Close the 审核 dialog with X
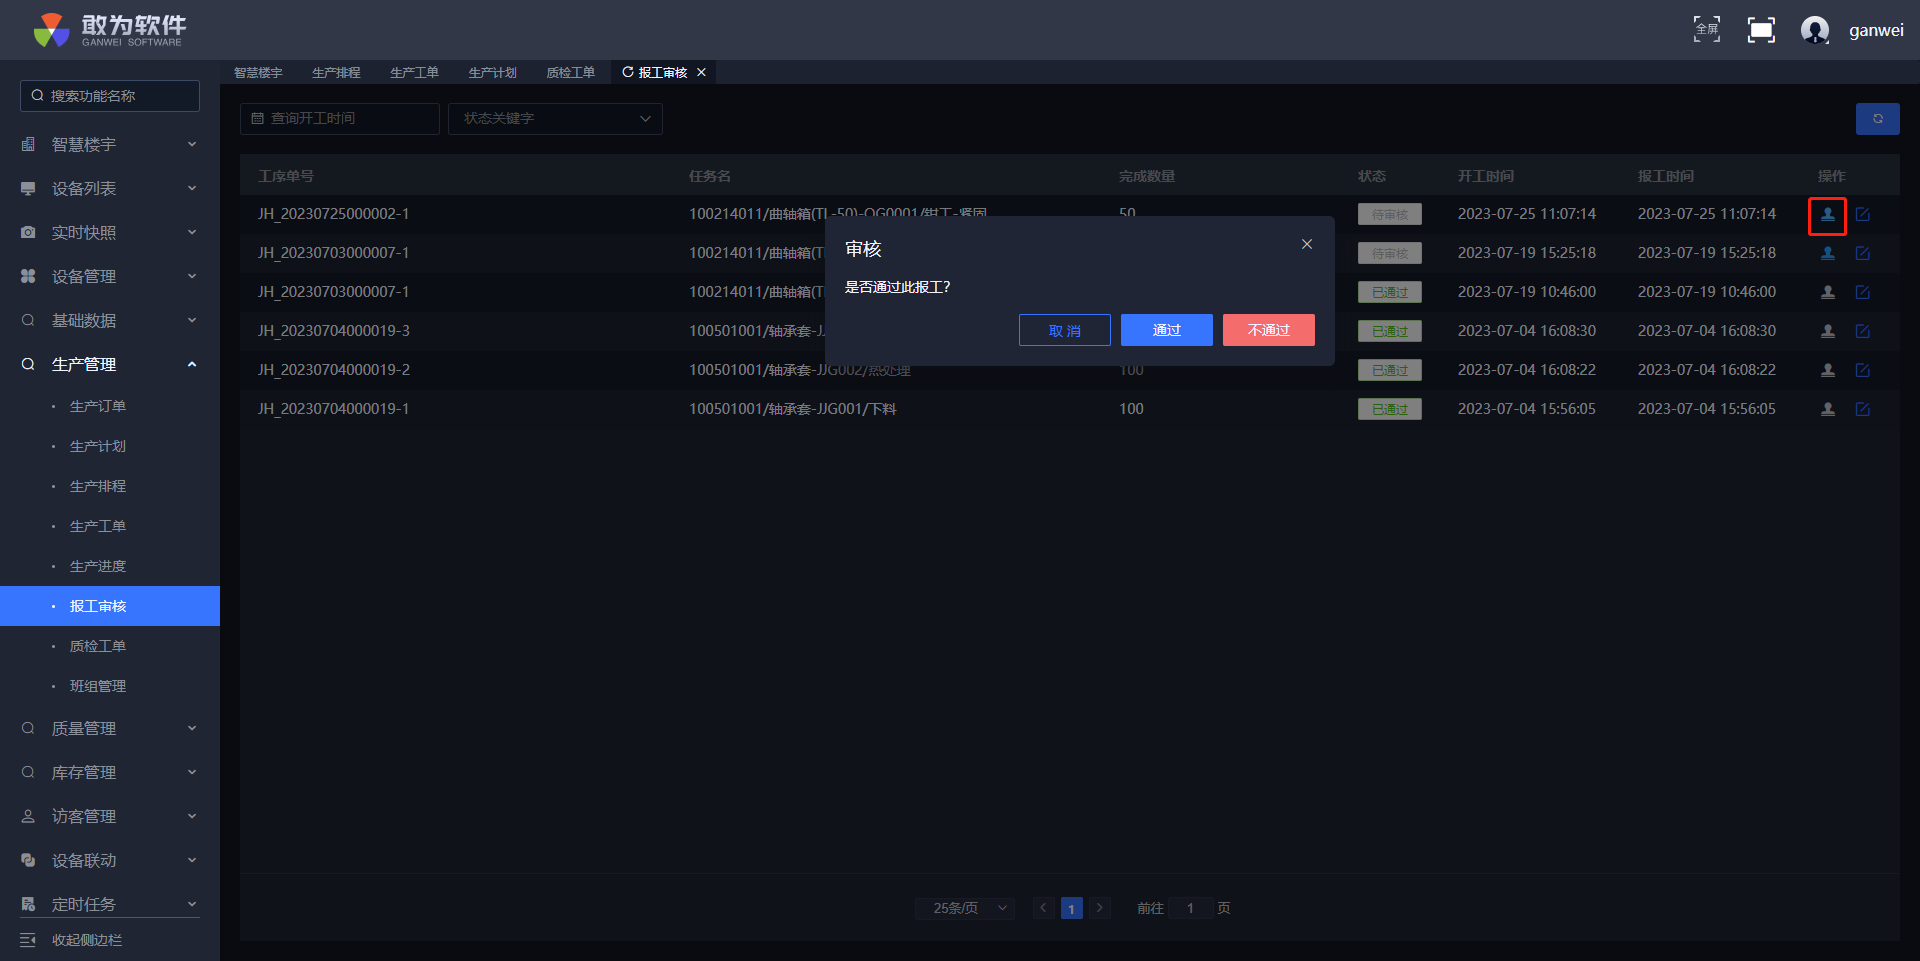This screenshot has height=961, width=1920. tap(1307, 244)
